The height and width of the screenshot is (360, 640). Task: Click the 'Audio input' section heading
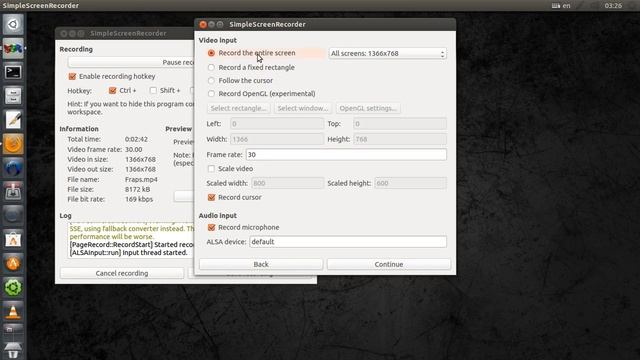pyautogui.click(x=218, y=216)
